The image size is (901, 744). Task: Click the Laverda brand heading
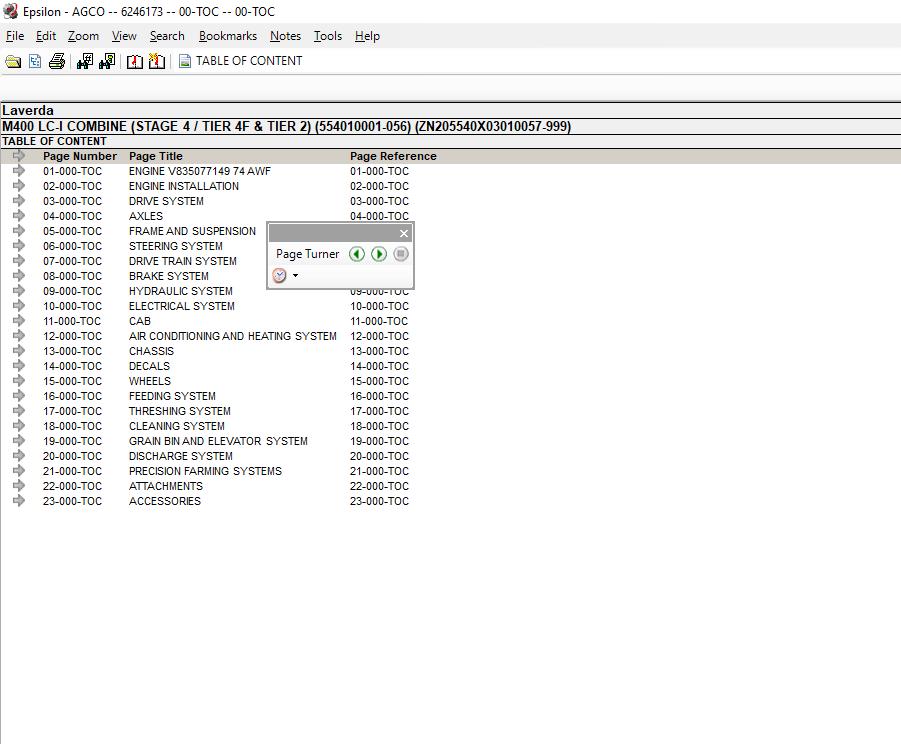click(x=28, y=110)
